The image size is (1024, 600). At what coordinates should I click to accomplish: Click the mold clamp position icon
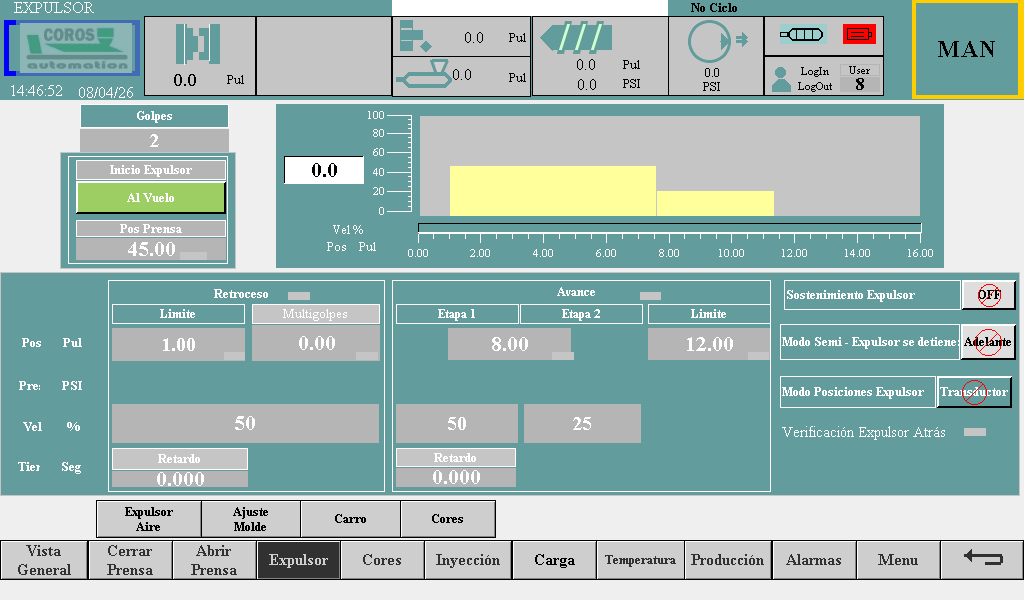pos(197,44)
